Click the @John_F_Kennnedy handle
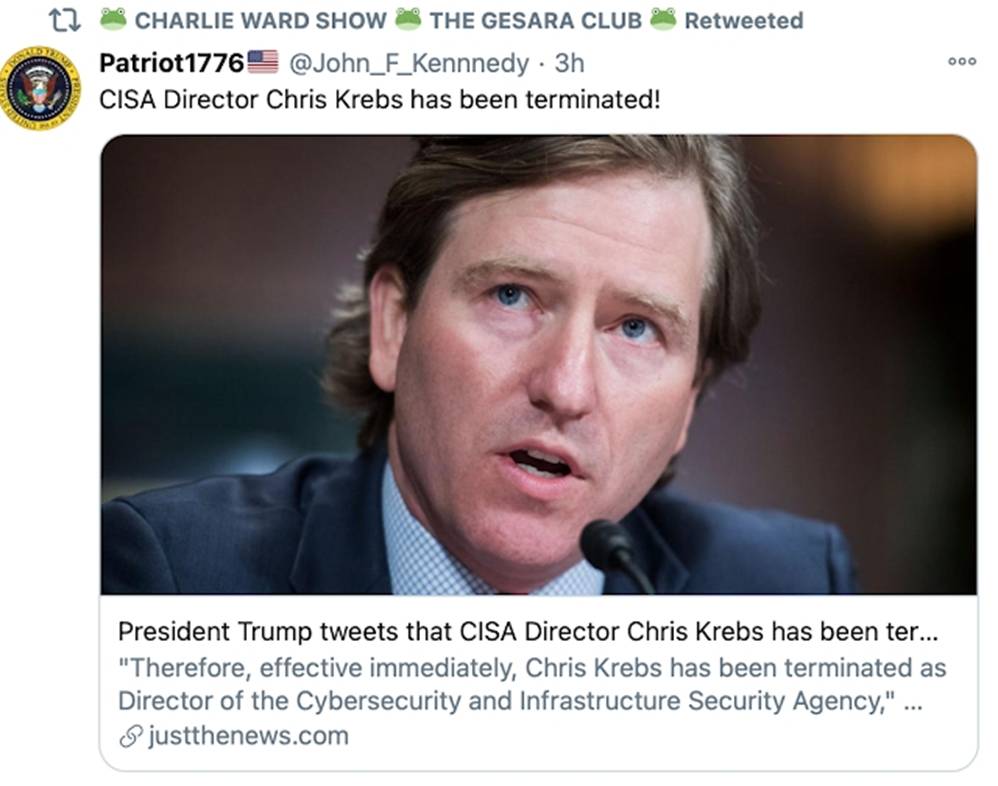 [x=408, y=63]
